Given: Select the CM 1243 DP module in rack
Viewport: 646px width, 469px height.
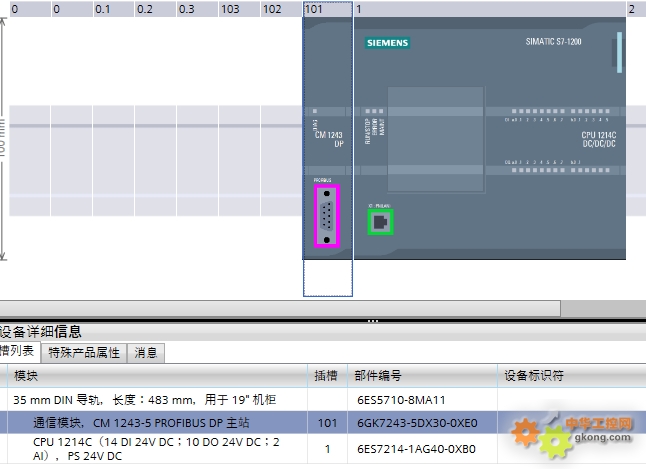Looking at the screenshot, I should coord(328,138).
